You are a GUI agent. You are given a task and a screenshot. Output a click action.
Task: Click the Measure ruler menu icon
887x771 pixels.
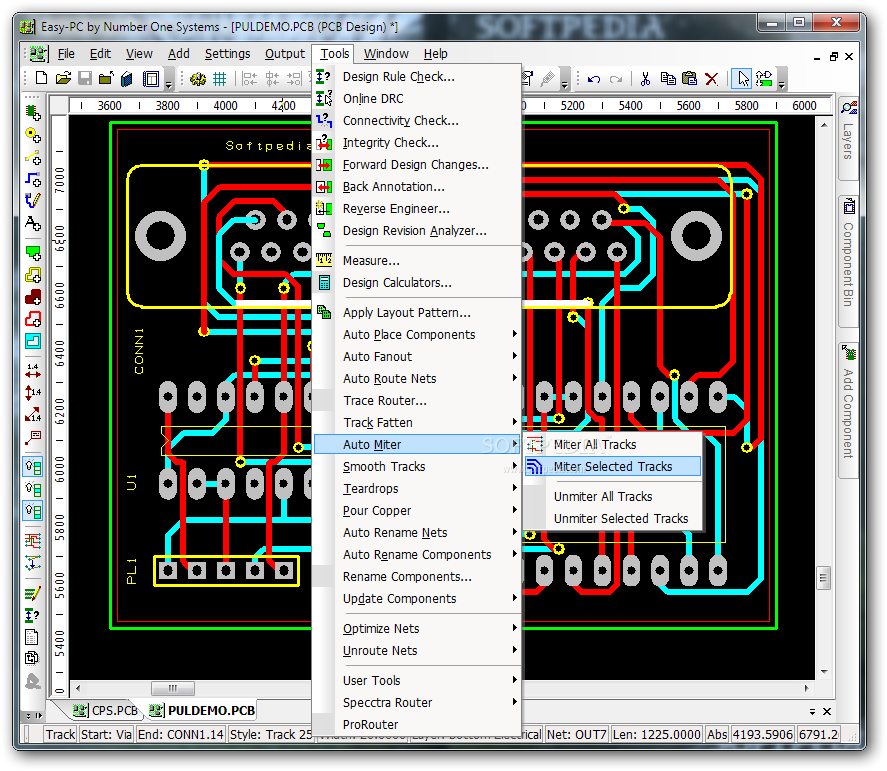click(x=324, y=260)
